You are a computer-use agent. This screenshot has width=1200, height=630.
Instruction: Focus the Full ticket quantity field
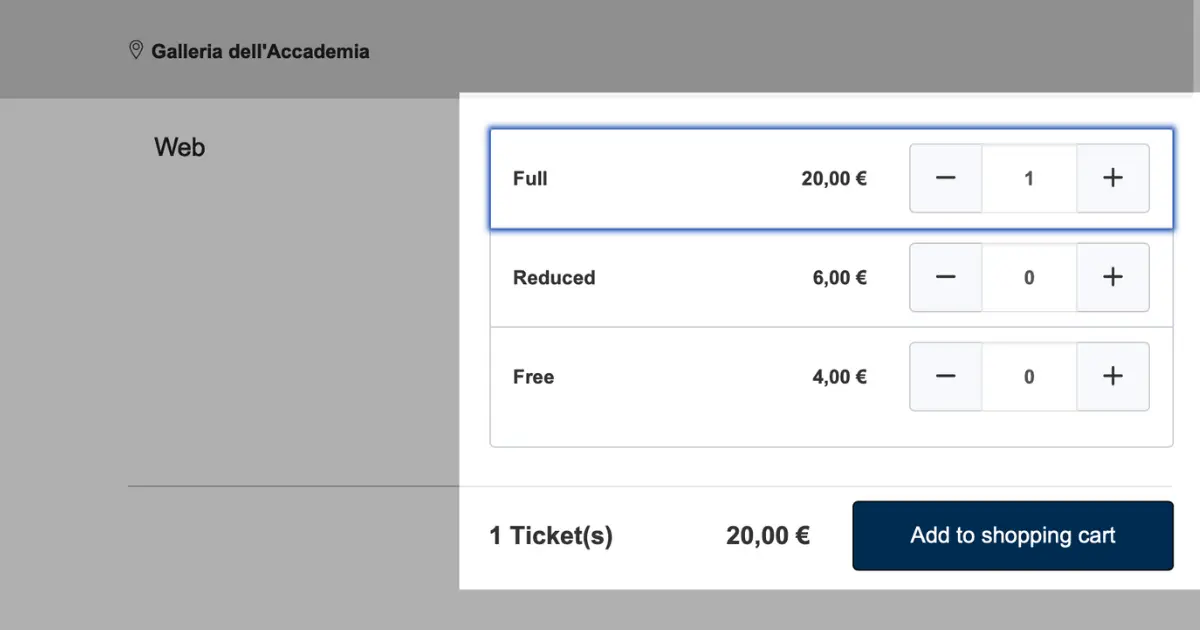coord(1029,179)
